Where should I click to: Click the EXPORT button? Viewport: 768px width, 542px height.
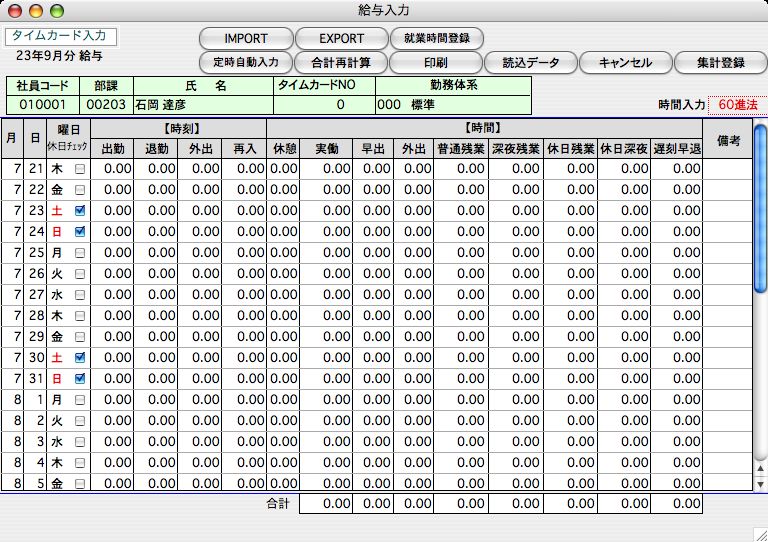pos(341,39)
